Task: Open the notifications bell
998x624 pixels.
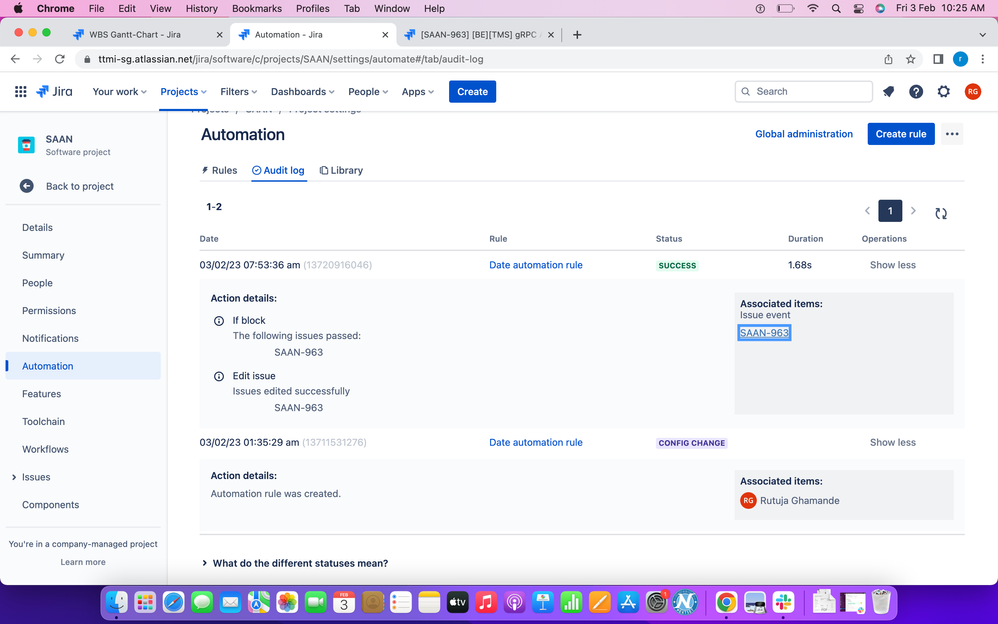Action: [x=889, y=92]
